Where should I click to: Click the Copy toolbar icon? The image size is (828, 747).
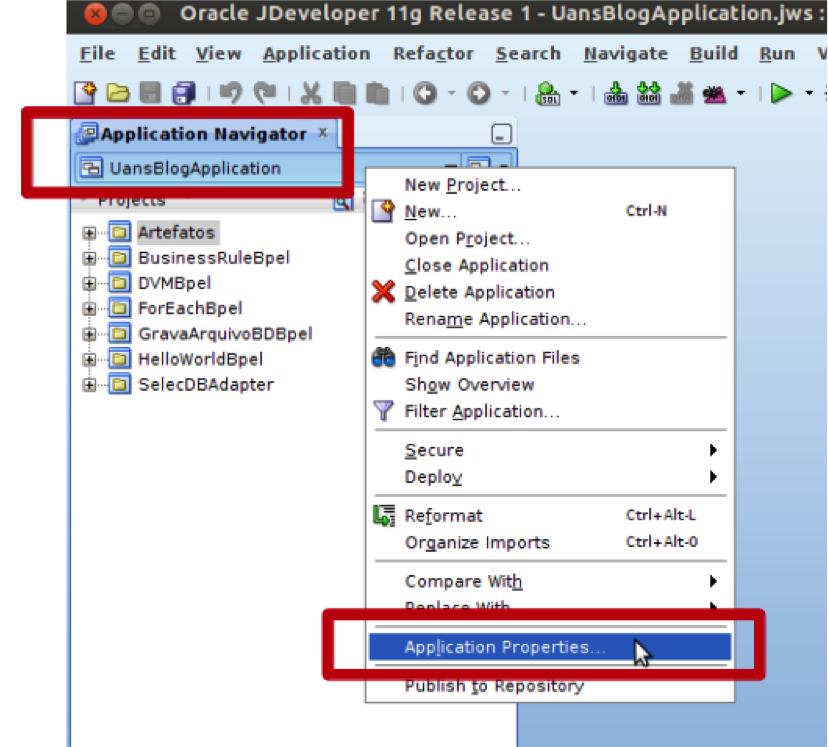(x=344, y=93)
